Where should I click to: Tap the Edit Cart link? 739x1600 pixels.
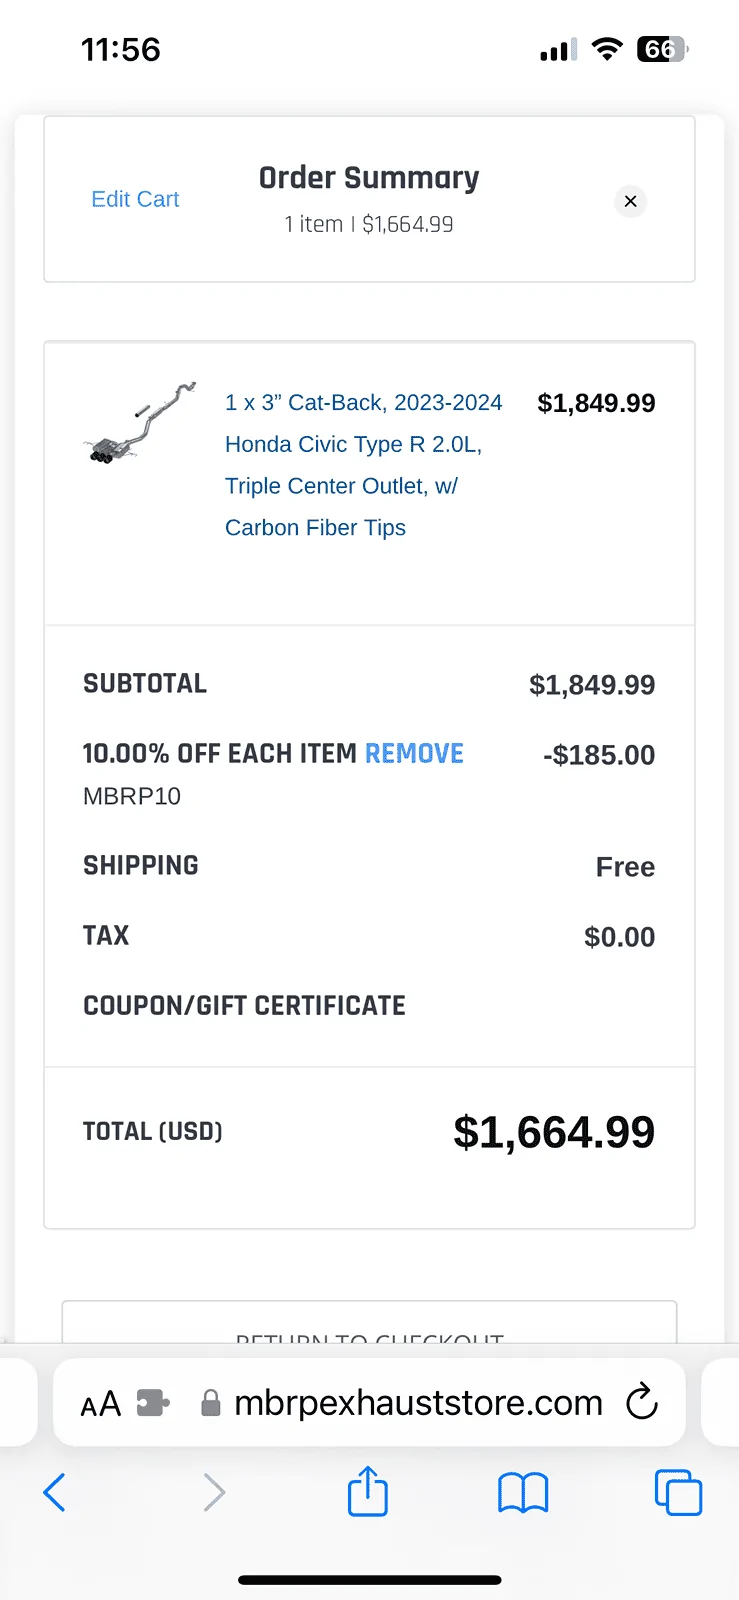click(135, 199)
